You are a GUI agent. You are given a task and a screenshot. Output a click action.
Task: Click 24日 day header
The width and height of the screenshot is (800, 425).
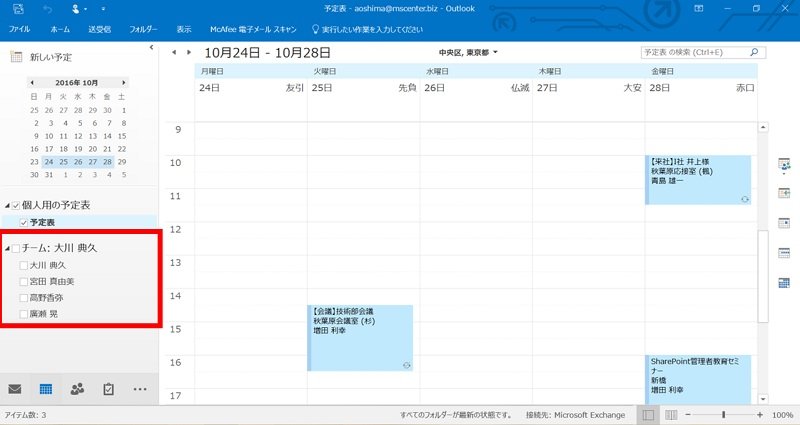(x=209, y=88)
